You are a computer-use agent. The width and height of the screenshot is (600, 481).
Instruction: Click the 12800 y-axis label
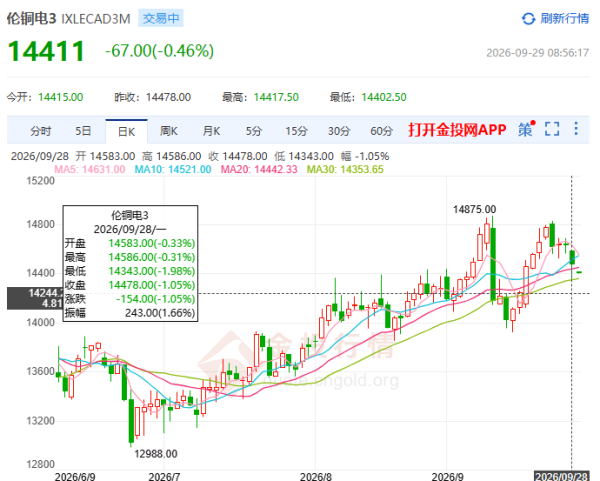pyautogui.click(x=40, y=464)
